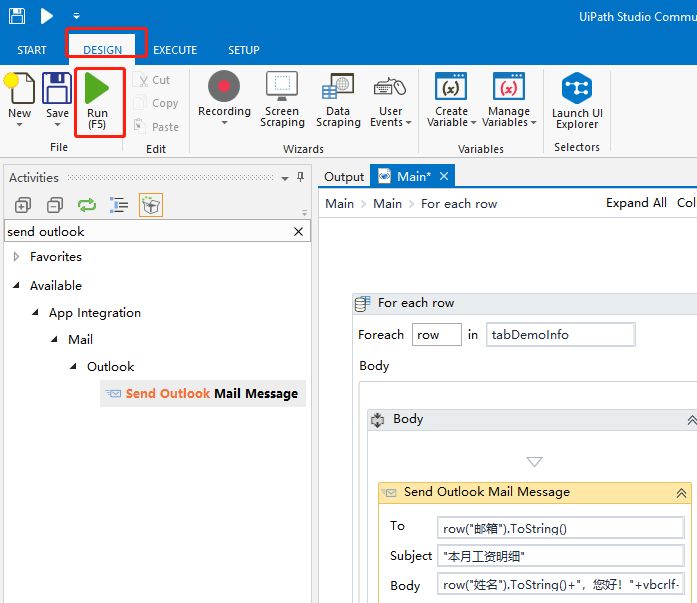Run the workflow with Run (F5)
Image resolution: width=697 pixels, height=603 pixels.
pos(97,101)
